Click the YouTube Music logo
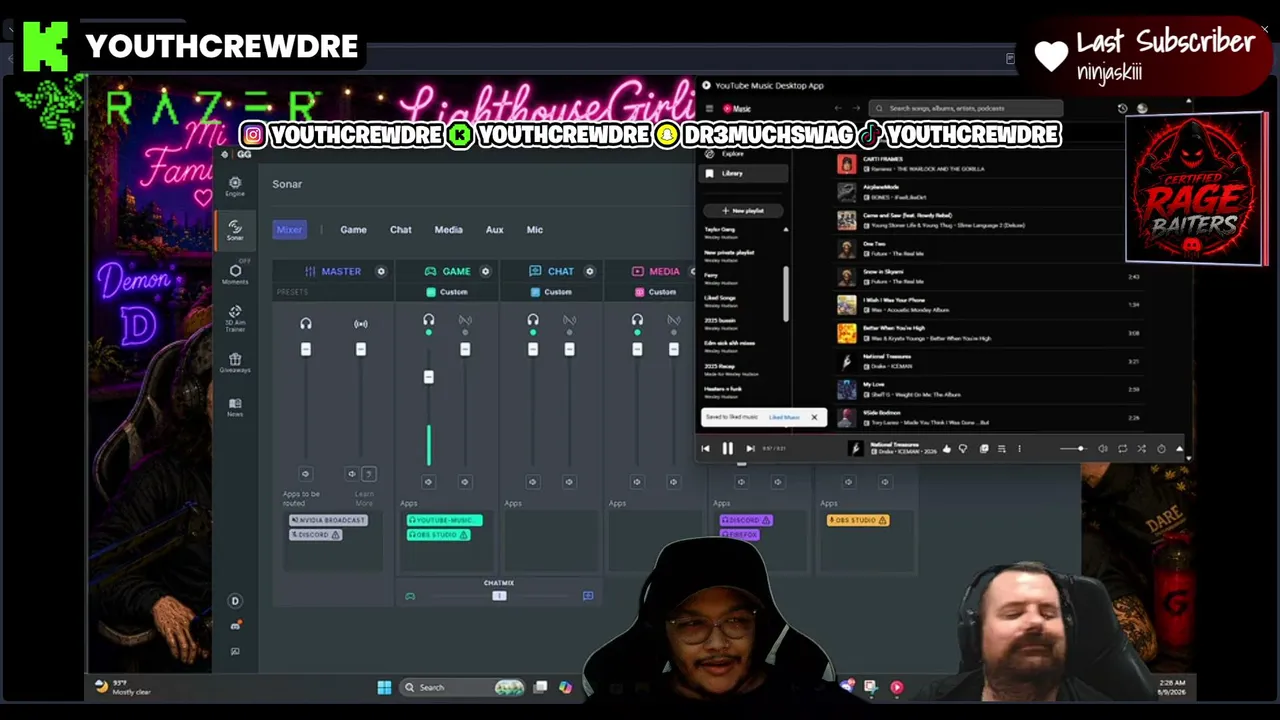Image resolution: width=1280 pixels, height=720 pixels. coord(739,108)
